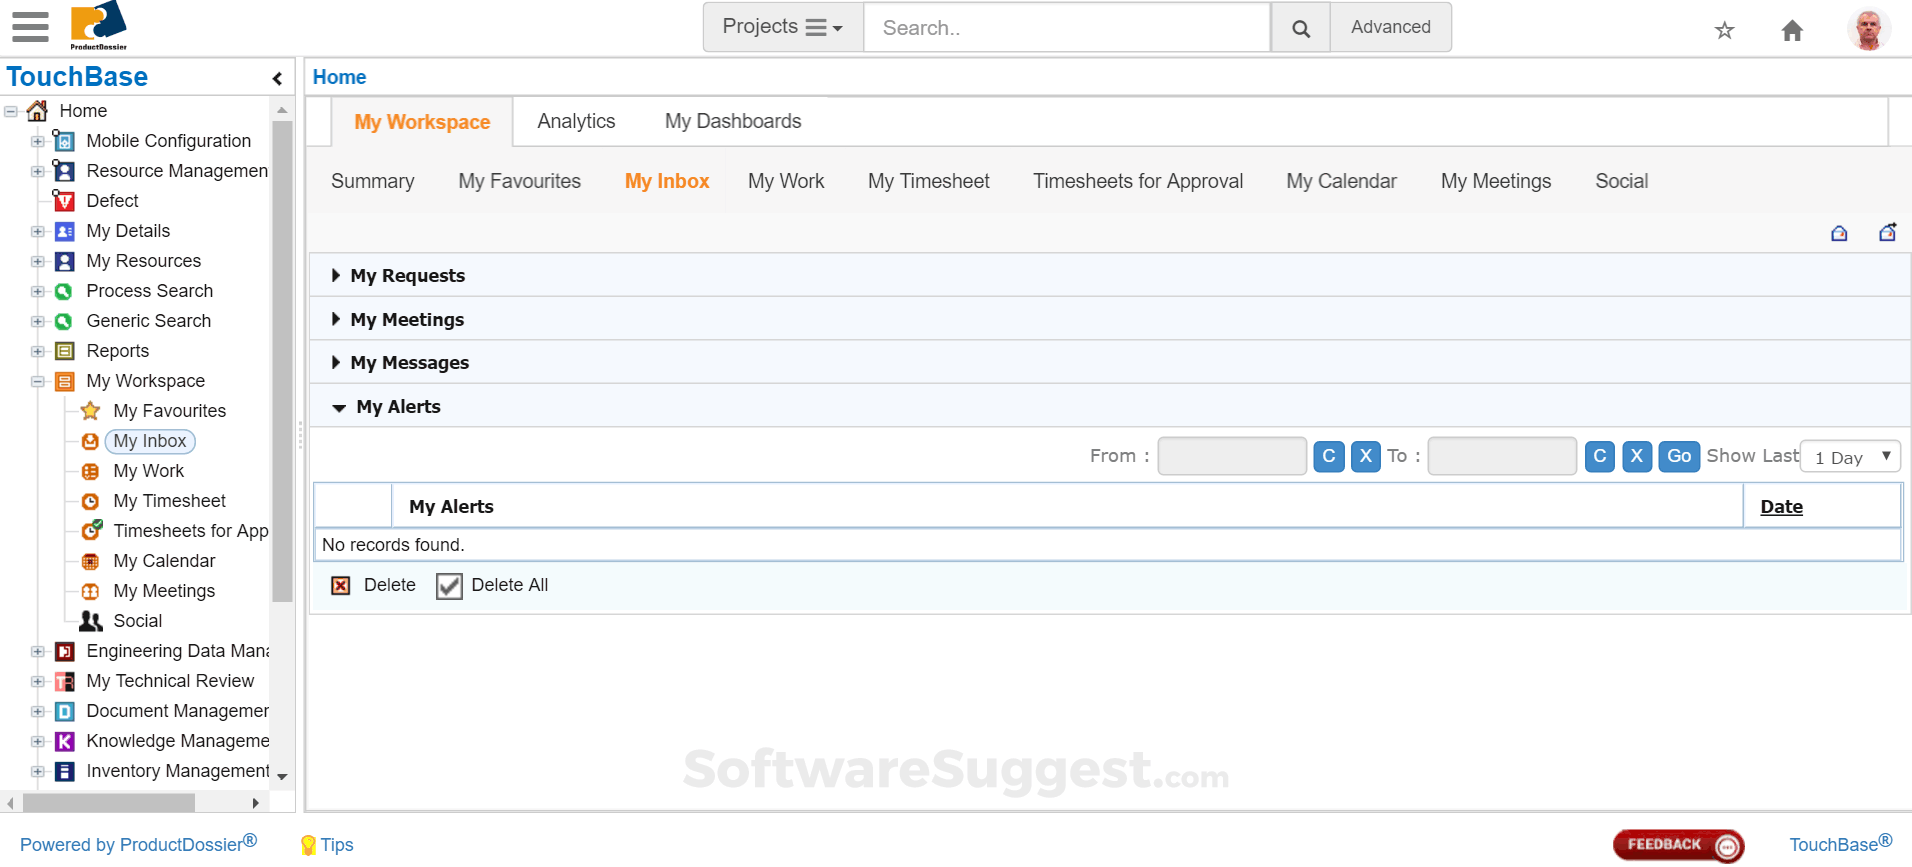Go to home via house icon

(x=1792, y=30)
